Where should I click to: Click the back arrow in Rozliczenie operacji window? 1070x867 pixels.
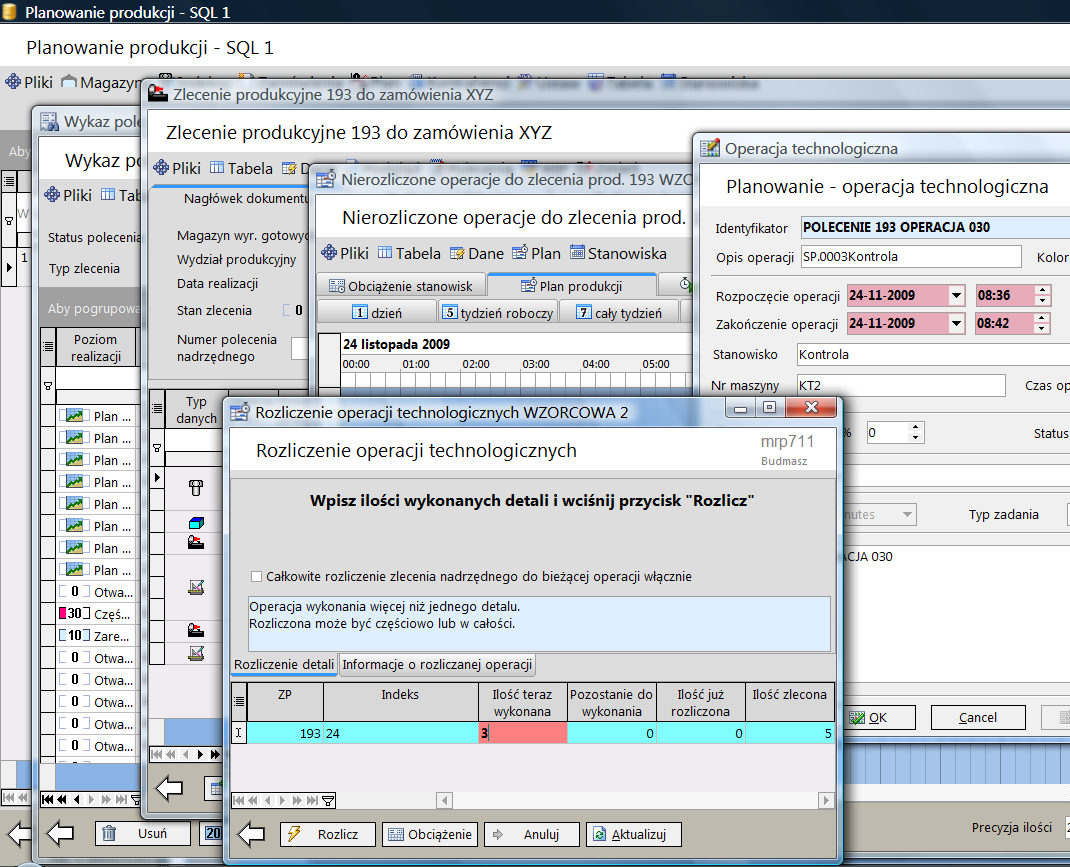250,834
